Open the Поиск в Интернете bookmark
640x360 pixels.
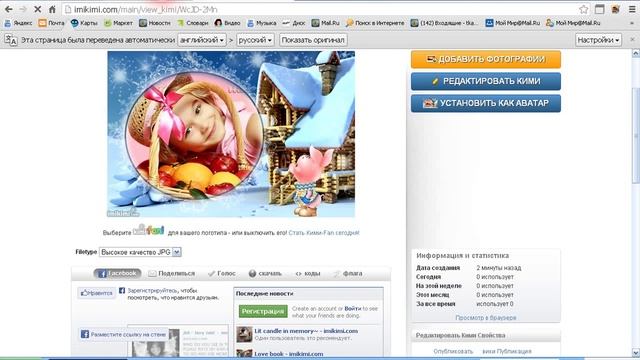click(x=375, y=23)
